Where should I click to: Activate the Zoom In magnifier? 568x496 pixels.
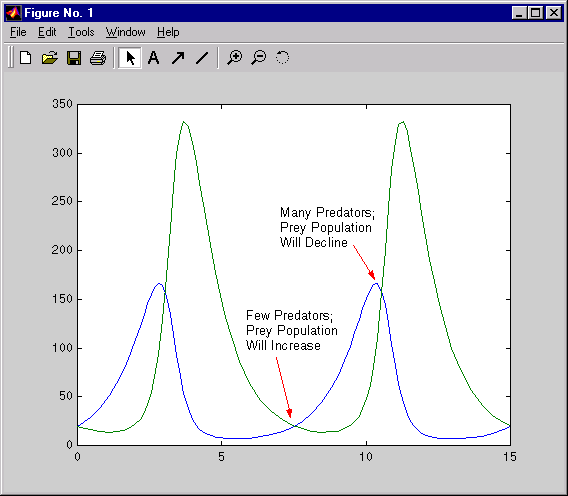tap(235, 58)
